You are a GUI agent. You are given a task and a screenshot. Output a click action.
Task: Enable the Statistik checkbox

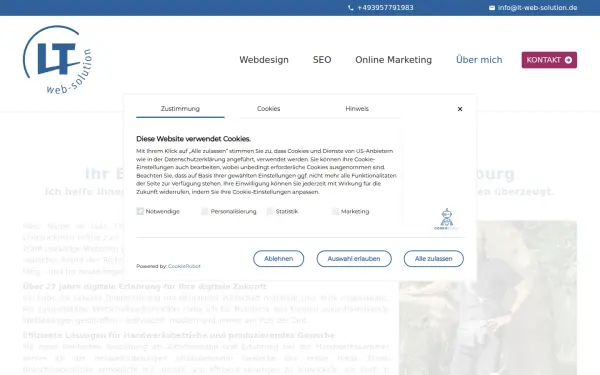pos(270,211)
